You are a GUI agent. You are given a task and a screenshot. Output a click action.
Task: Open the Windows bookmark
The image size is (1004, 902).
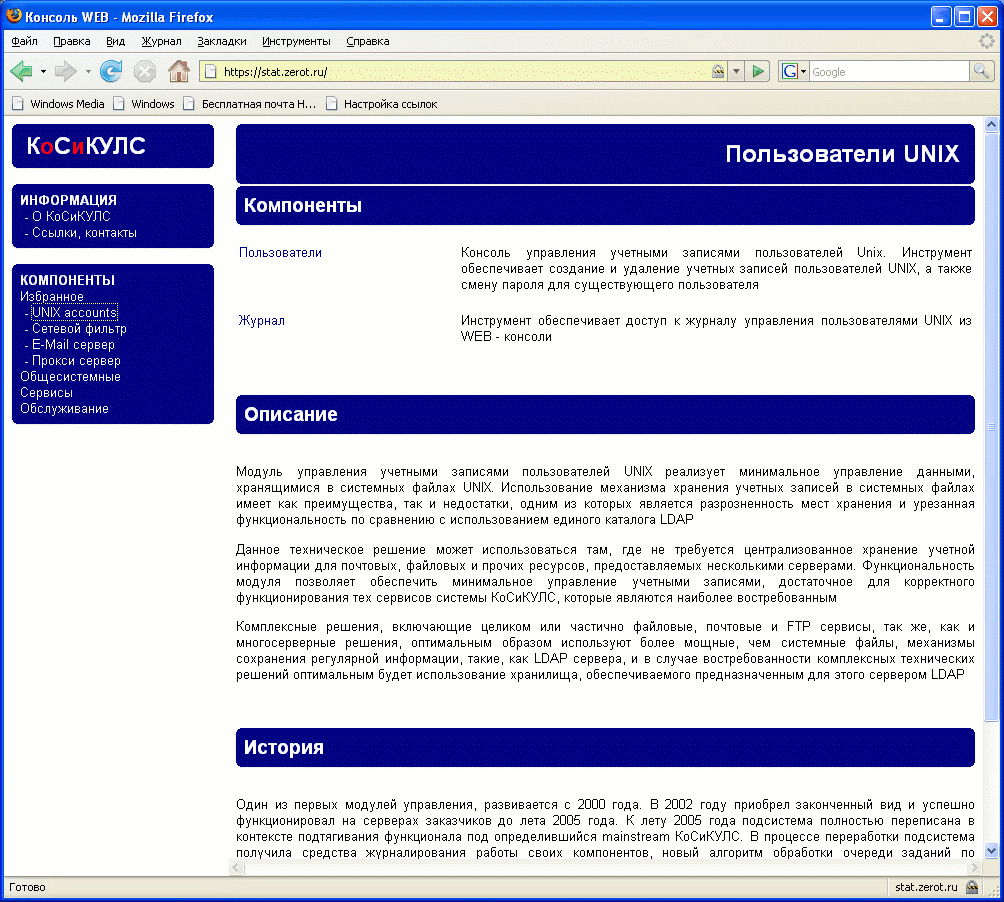click(145, 104)
